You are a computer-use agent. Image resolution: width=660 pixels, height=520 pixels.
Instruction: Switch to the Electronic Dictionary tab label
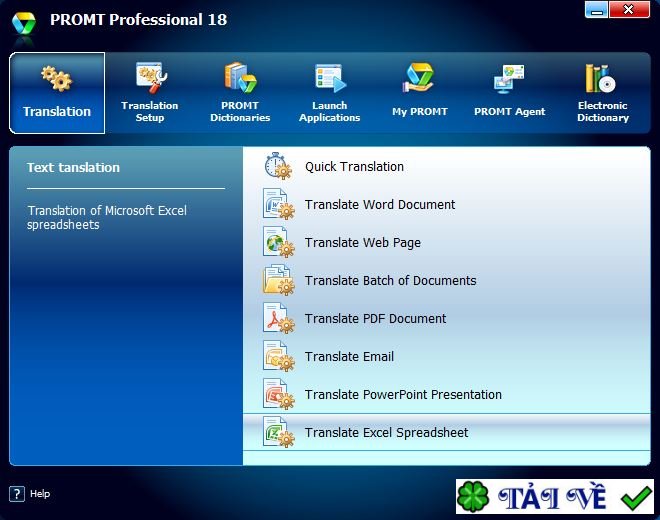coord(603,112)
